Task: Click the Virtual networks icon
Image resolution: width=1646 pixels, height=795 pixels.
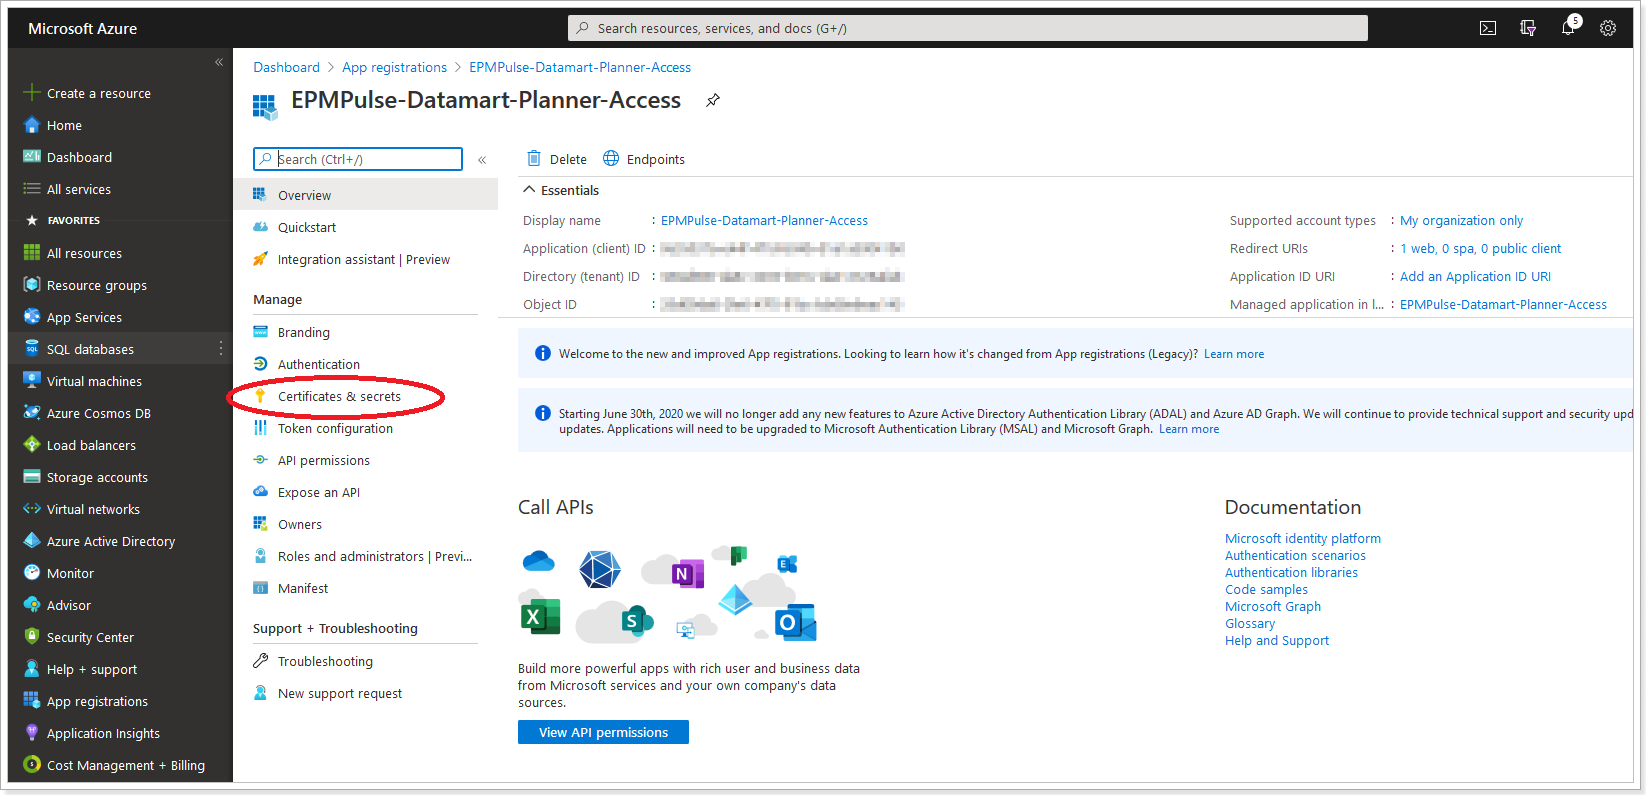Action: click(32, 509)
